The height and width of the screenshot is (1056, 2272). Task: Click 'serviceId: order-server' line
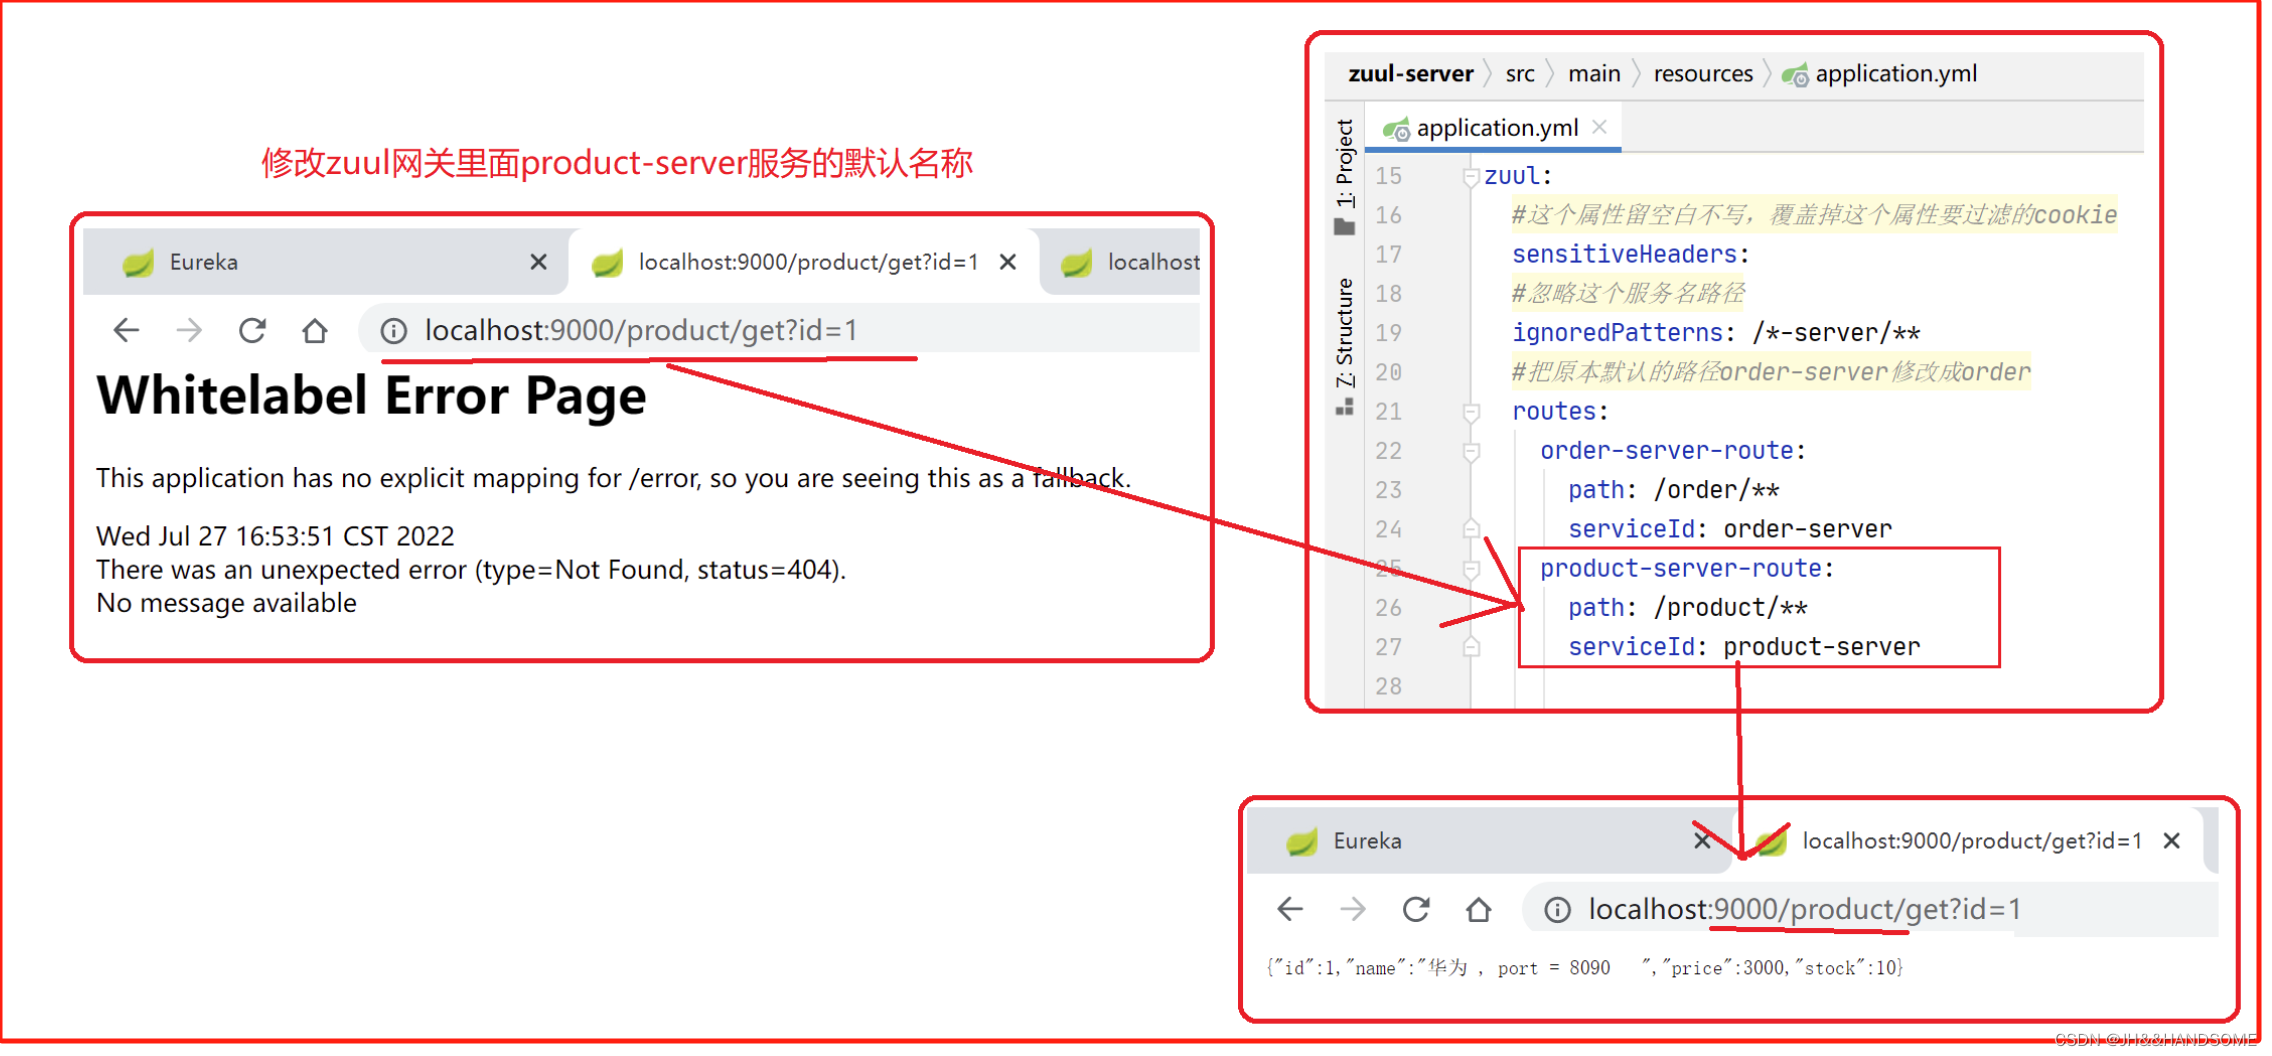click(x=1729, y=529)
